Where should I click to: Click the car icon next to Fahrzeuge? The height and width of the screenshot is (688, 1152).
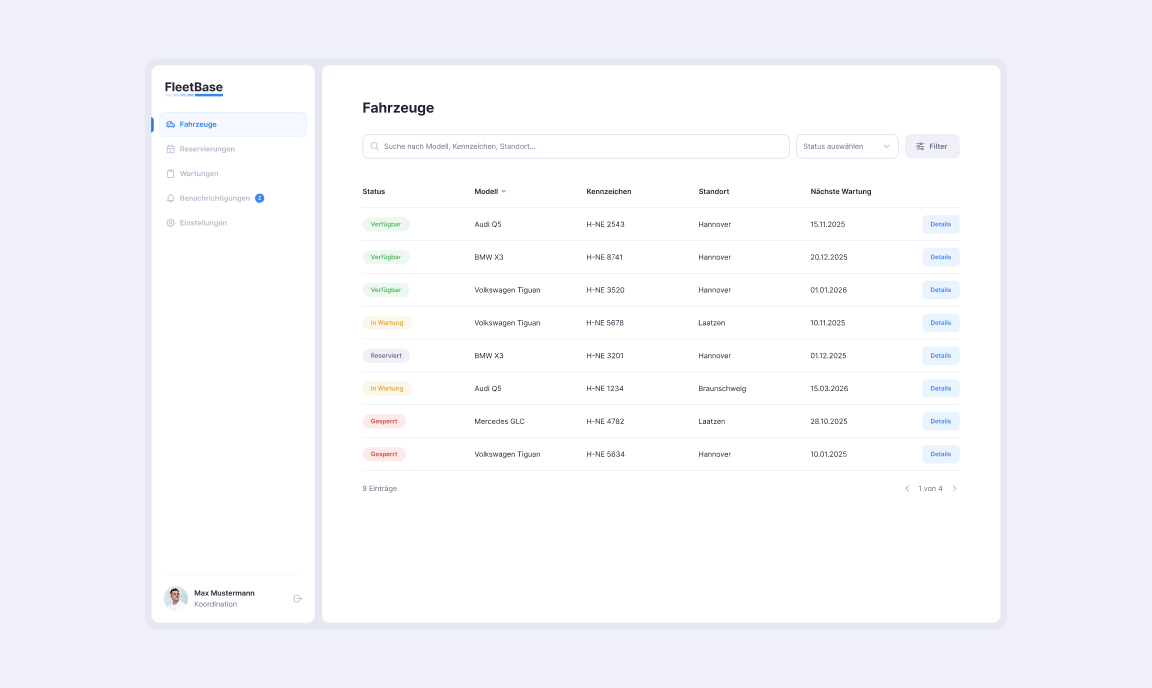171,125
